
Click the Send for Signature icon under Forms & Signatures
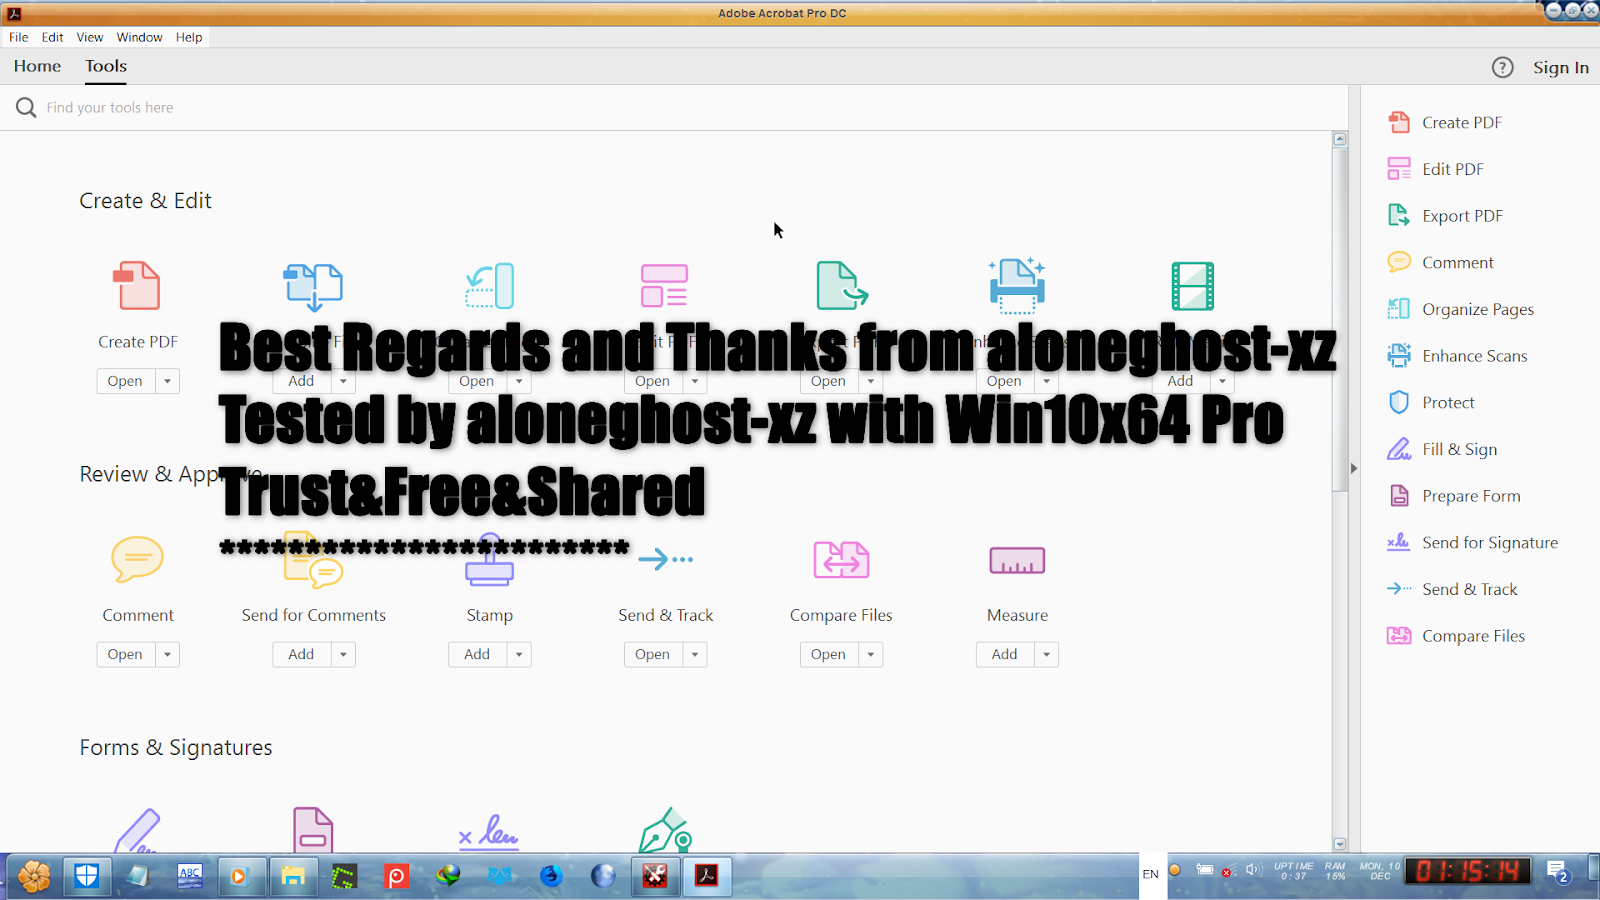(489, 832)
